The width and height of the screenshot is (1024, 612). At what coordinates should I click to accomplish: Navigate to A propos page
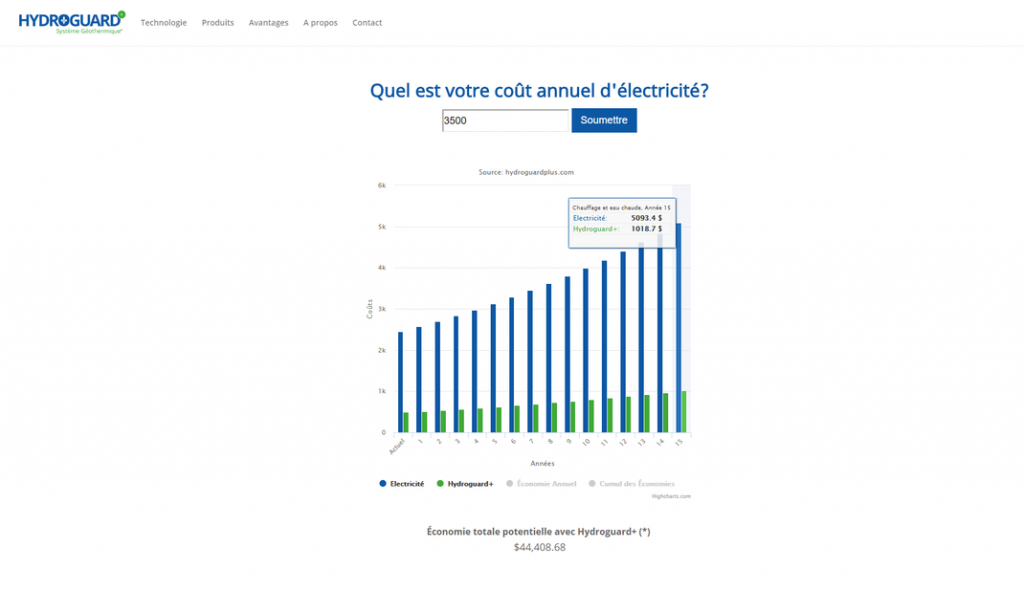(x=320, y=23)
